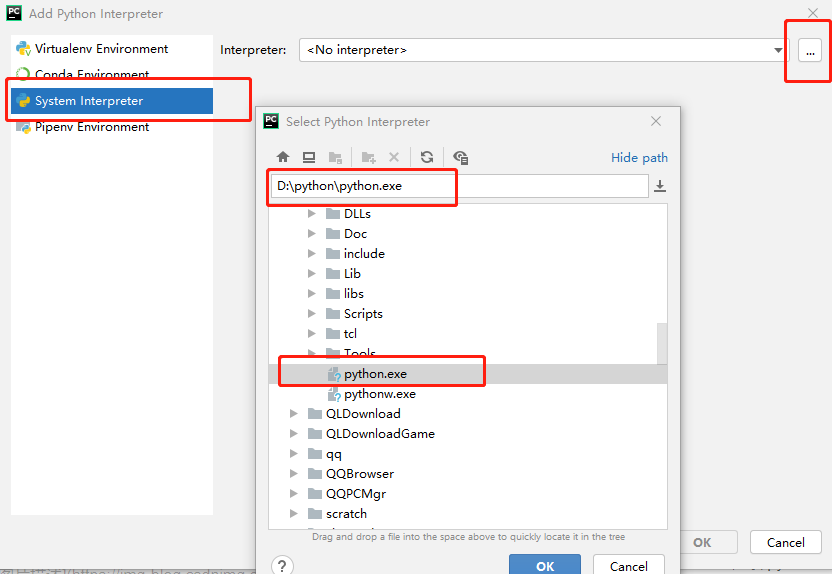Click the pythonw.exe file icon
This screenshot has height=574, width=832.
334,394
